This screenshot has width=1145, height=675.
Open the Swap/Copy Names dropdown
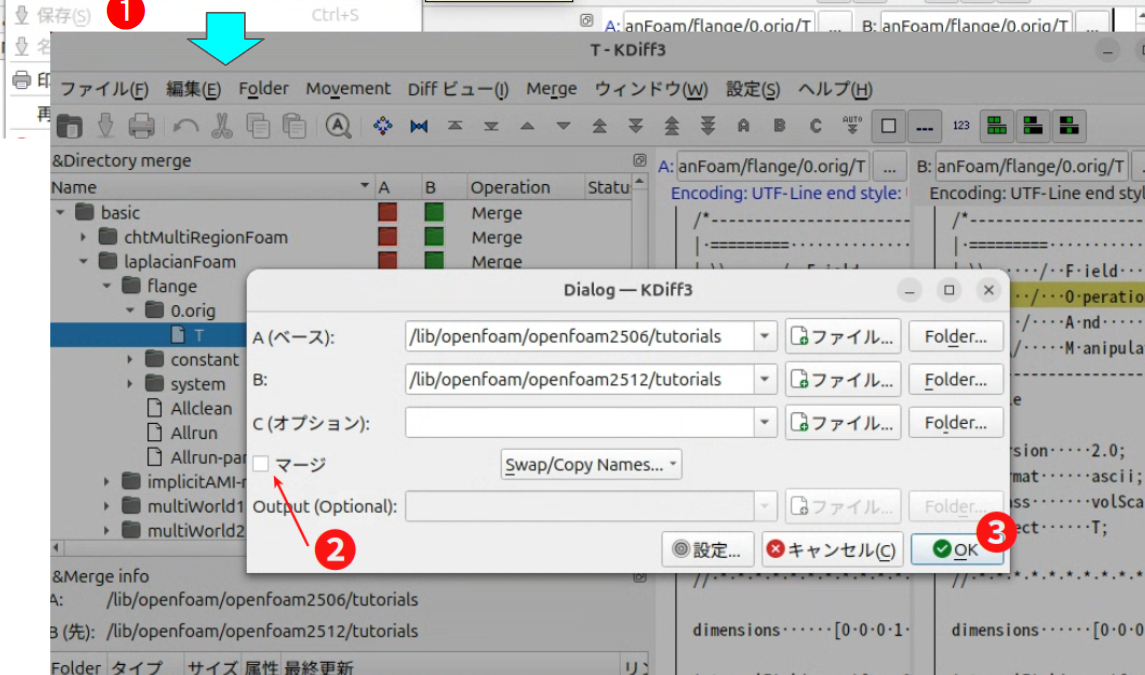click(591, 464)
